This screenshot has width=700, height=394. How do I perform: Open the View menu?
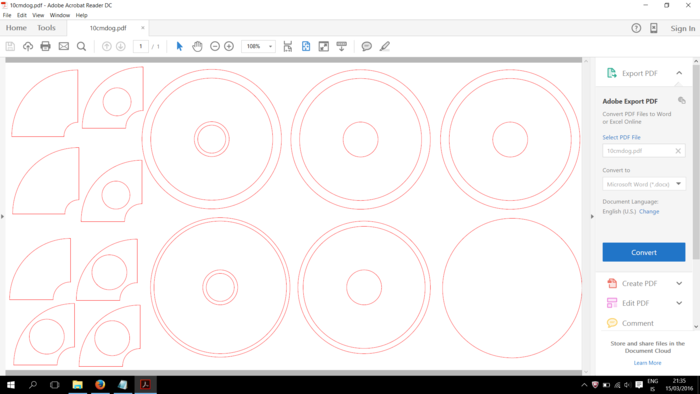pyautogui.click(x=38, y=15)
